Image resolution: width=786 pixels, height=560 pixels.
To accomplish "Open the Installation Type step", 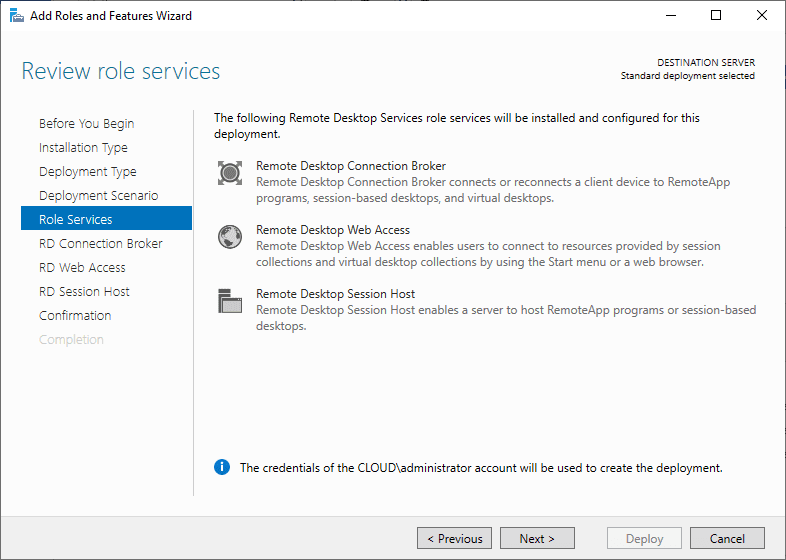I will tap(83, 148).
